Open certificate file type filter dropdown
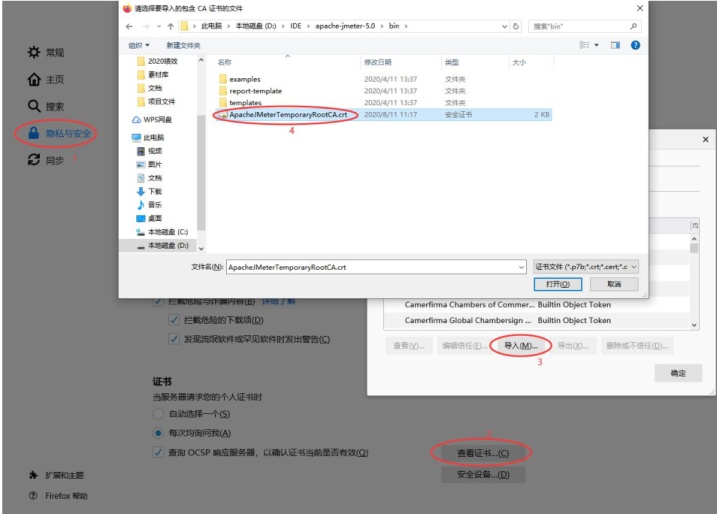The image size is (720, 517). point(585,267)
